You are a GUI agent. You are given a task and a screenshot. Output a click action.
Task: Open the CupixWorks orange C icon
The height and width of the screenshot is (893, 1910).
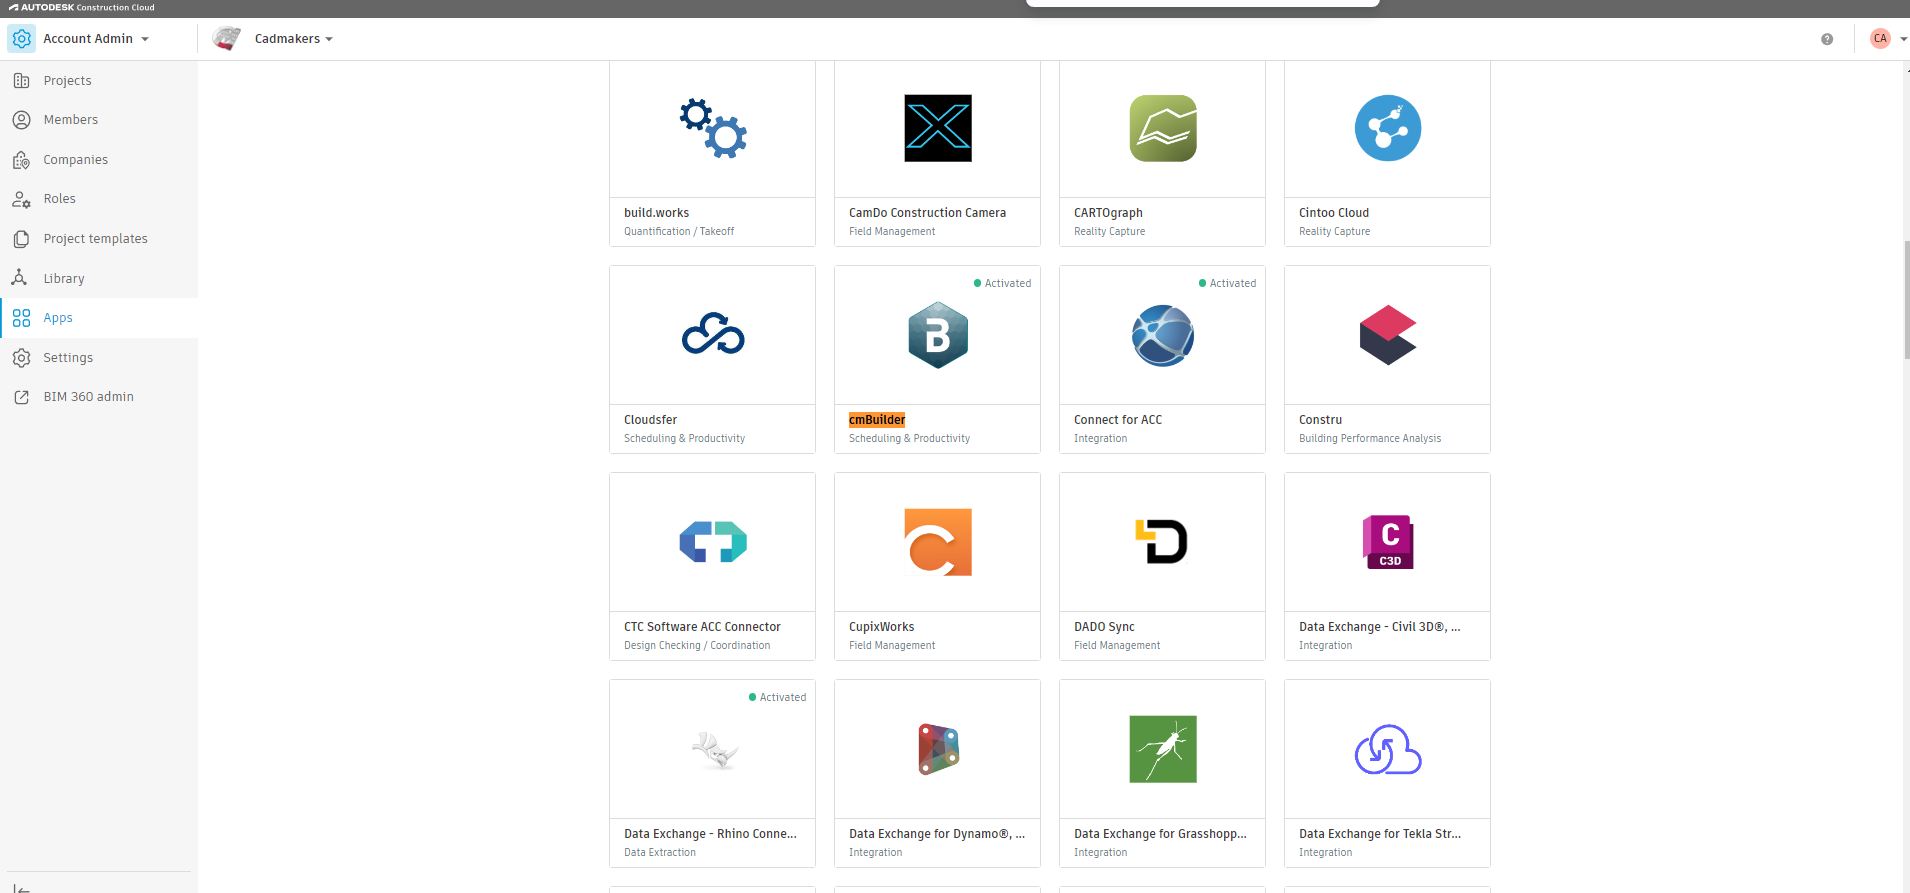pyautogui.click(x=938, y=542)
